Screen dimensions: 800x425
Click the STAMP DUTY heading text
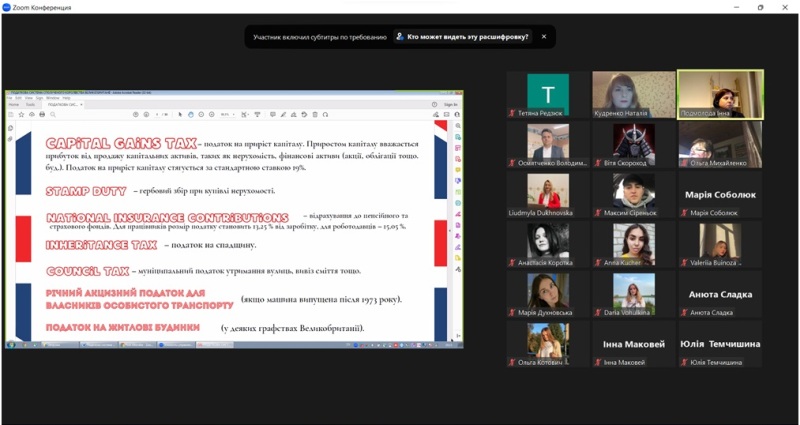pos(86,191)
